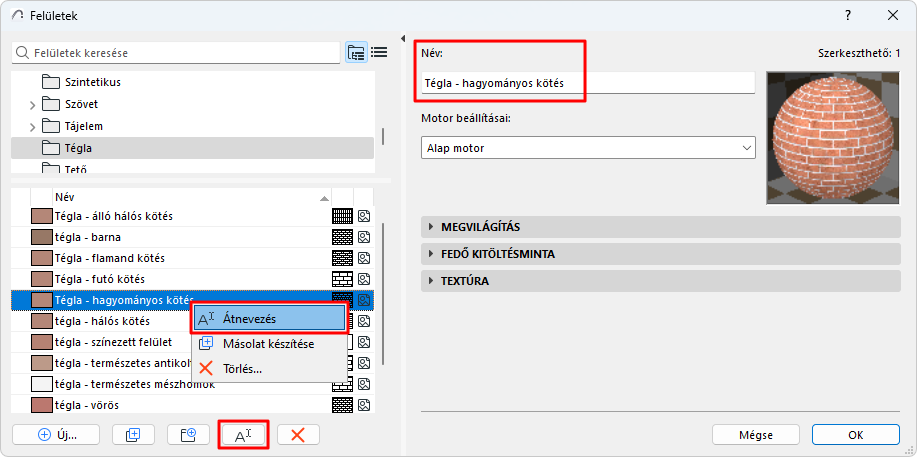Switch to flat list view
The image size is (917, 457).
click(x=379, y=53)
